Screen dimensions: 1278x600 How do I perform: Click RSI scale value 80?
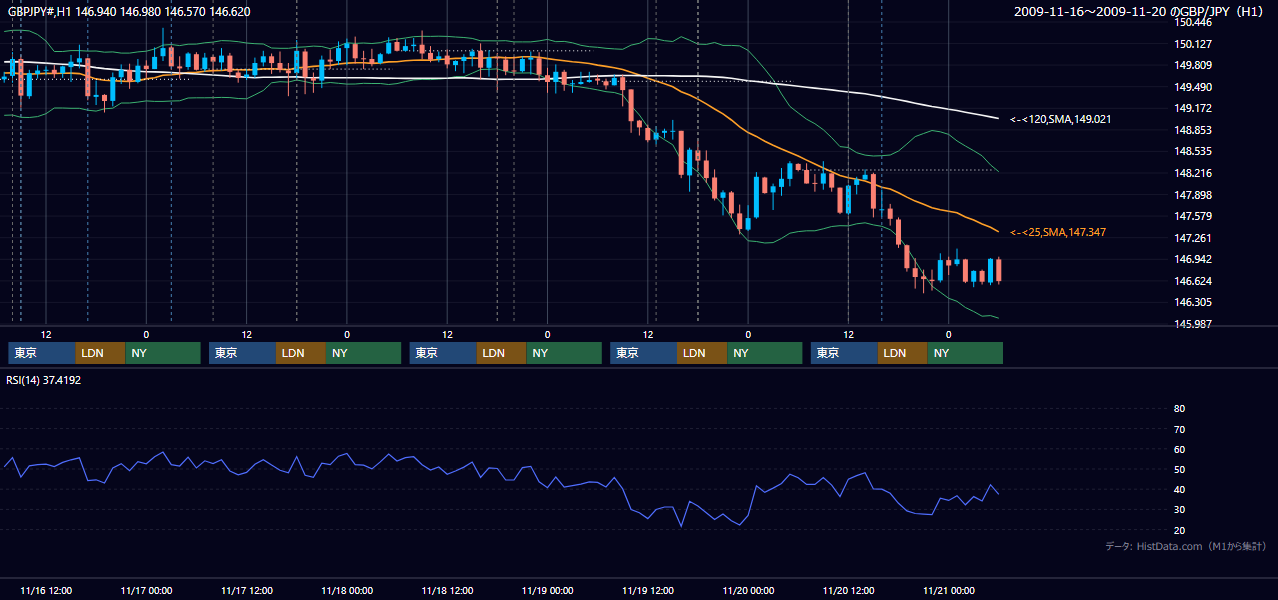coord(1179,409)
